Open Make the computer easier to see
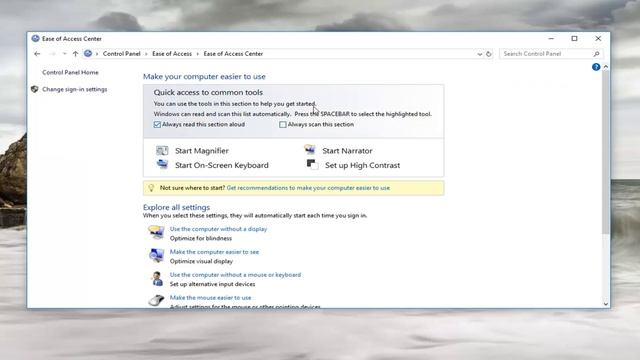The width and height of the screenshot is (640, 360). point(214,252)
